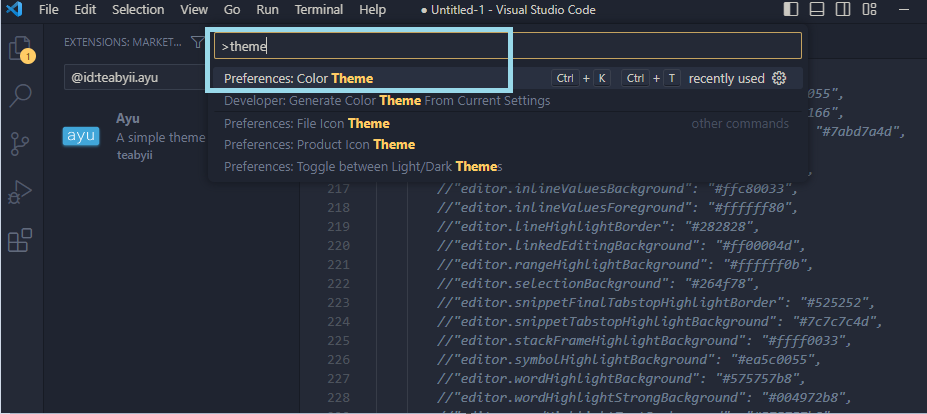Screen dimensions: 927x414
Task: Minimize the Visual Studio Code window
Action: click(x=905, y=9)
